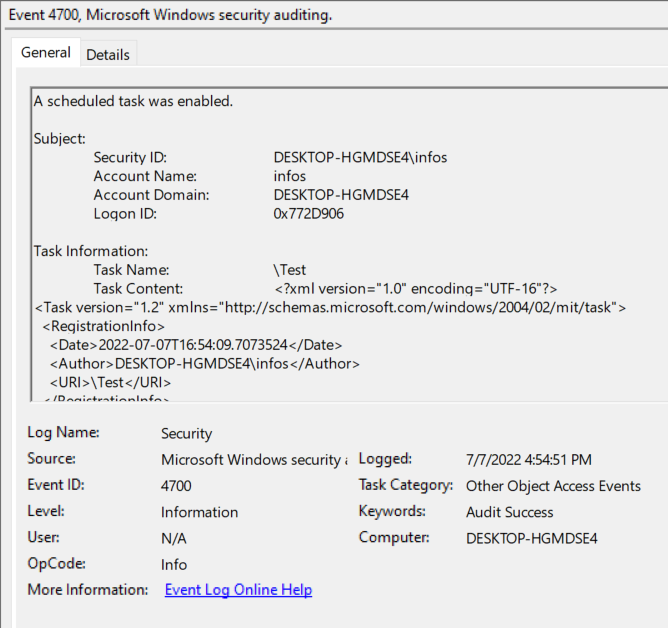Switch to the General tab
The height and width of the screenshot is (628, 668).
click(x=46, y=53)
